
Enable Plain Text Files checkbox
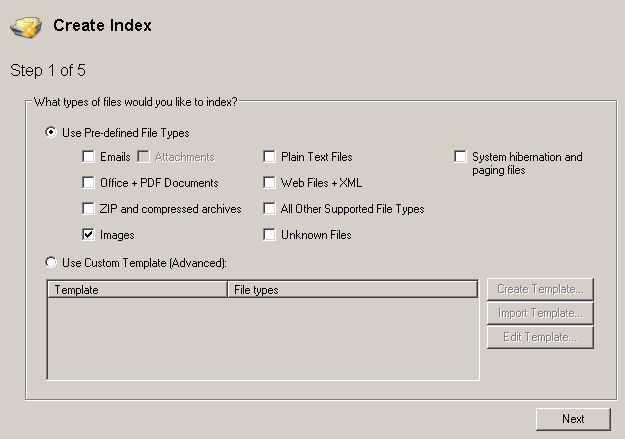269,157
